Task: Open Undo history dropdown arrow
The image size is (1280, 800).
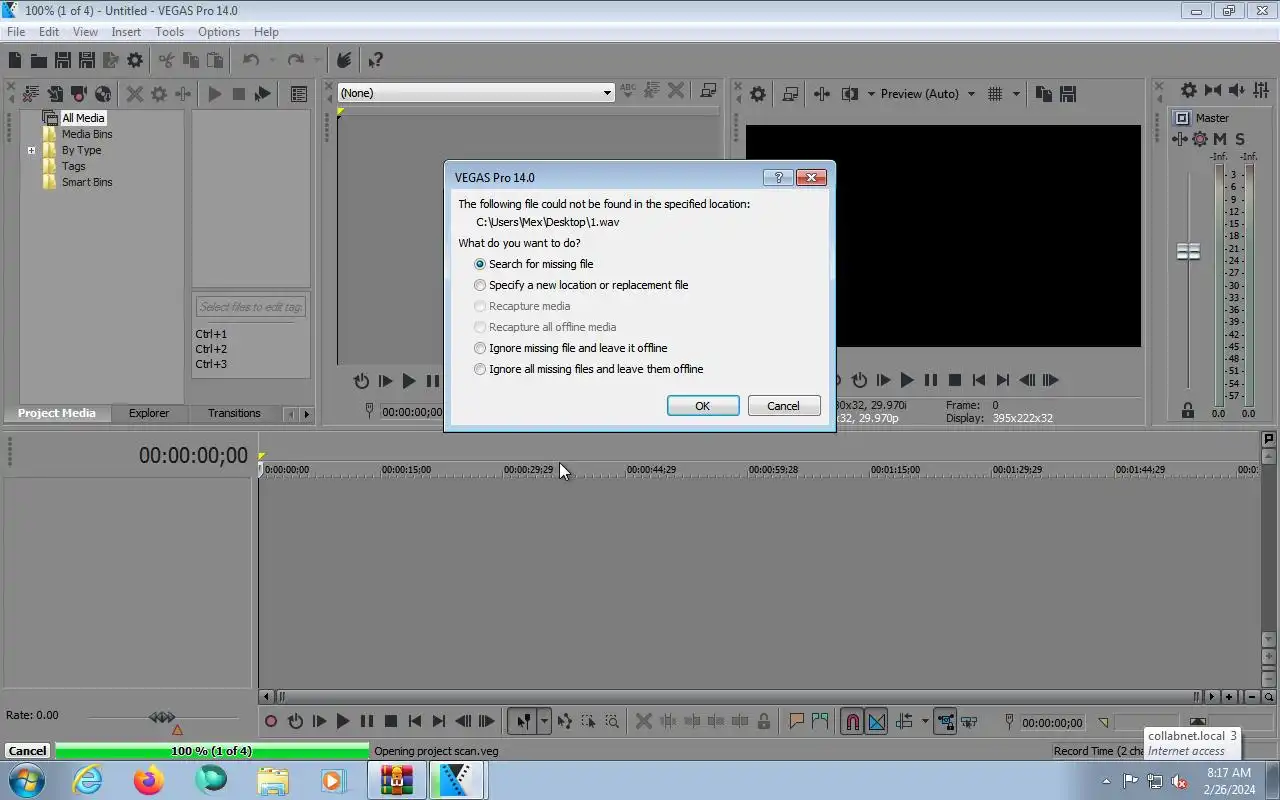Action: pyautogui.click(x=272, y=61)
